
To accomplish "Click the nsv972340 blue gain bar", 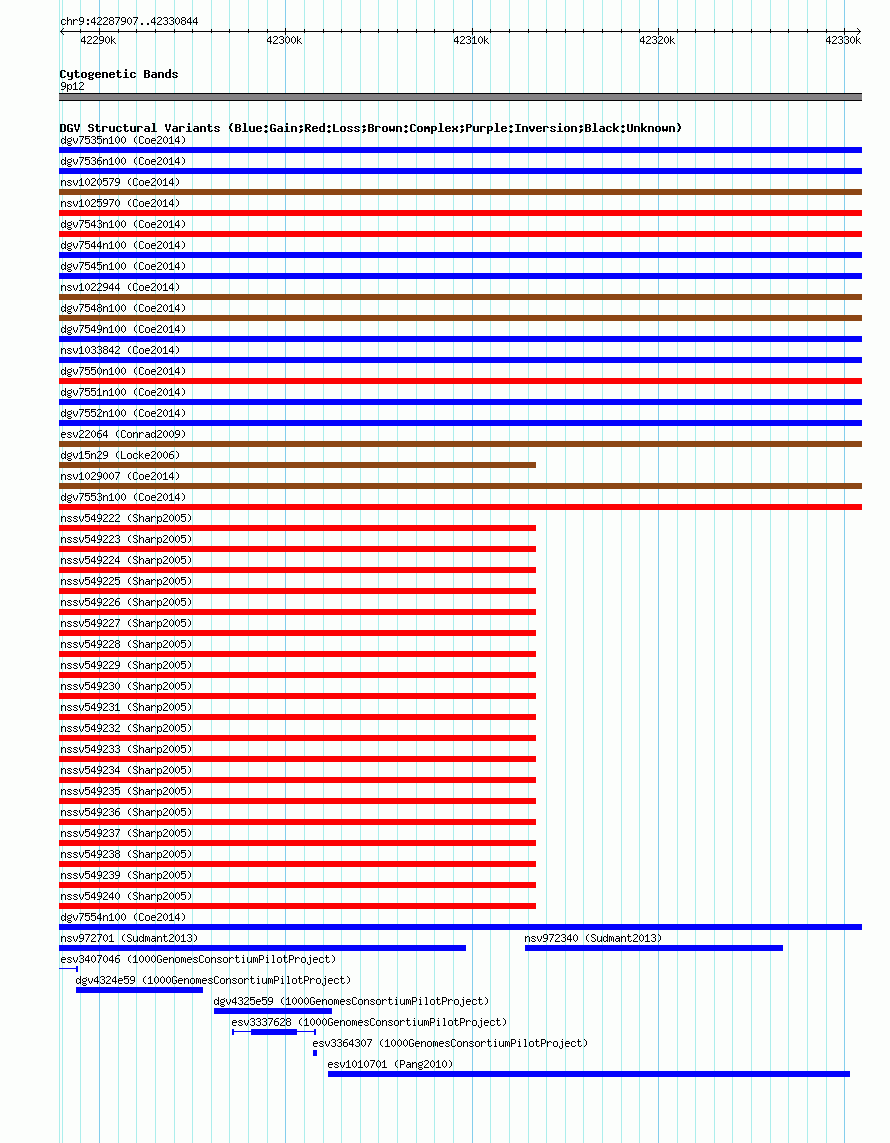I will [654, 948].
